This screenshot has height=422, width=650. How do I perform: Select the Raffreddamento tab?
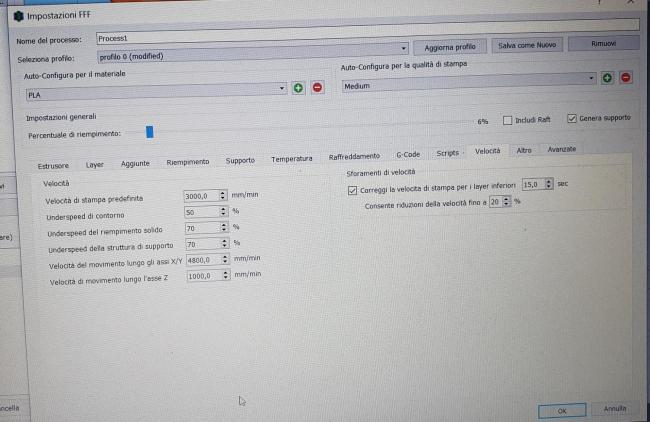354,156
